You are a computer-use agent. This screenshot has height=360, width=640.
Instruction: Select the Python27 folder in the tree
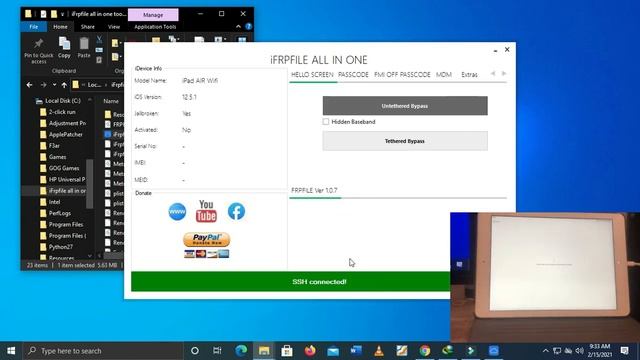[61, 247]
